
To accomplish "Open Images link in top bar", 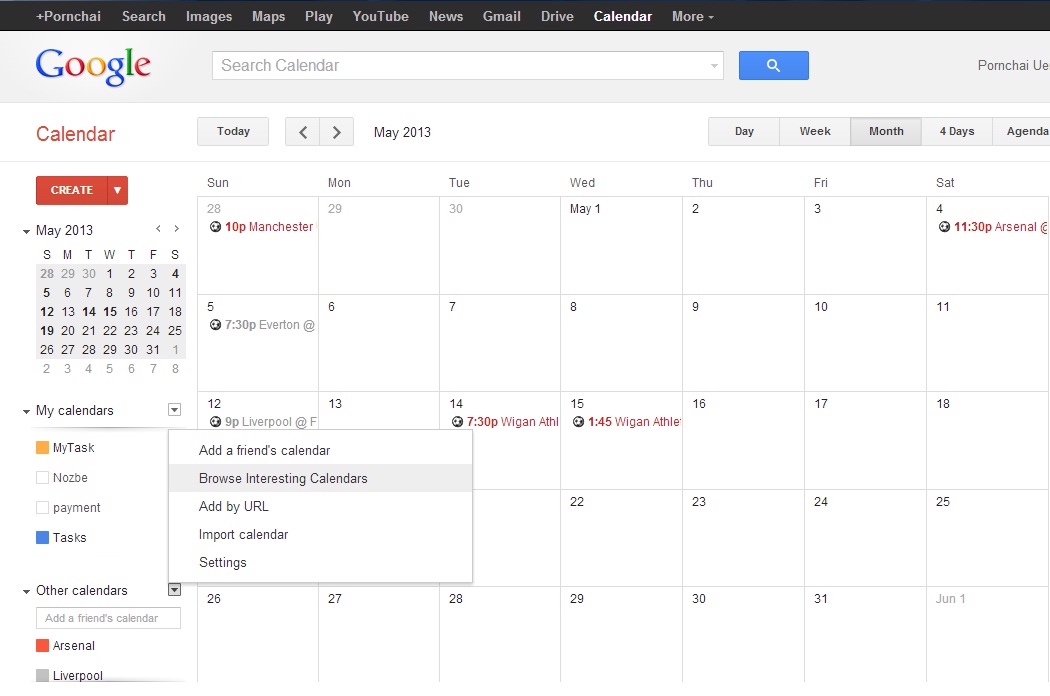I will click(x=209, y=16).
